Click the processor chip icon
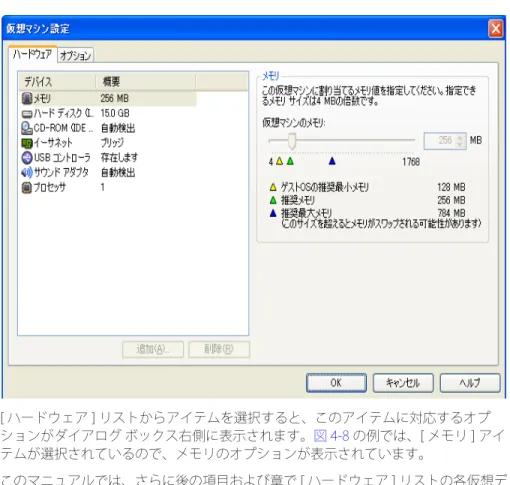Viewport: 510px width, 485px height. click(27, 187)
